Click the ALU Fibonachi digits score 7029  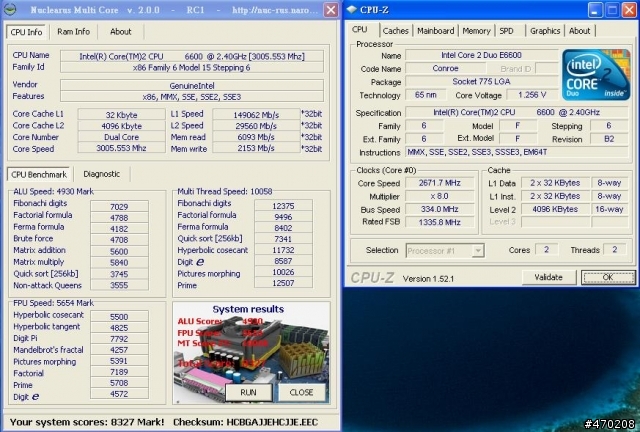(x=119, y=207)
